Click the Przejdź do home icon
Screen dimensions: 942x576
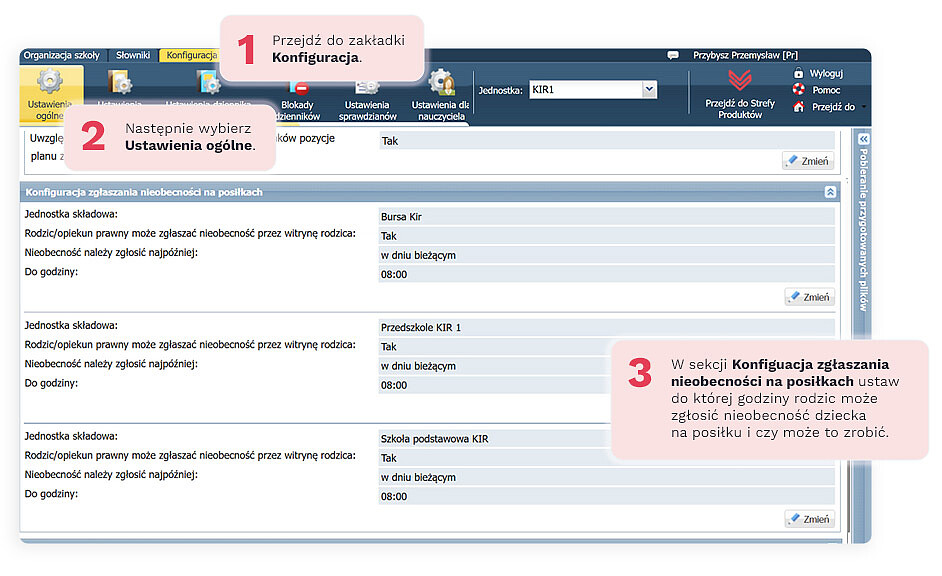coord(798,106)
